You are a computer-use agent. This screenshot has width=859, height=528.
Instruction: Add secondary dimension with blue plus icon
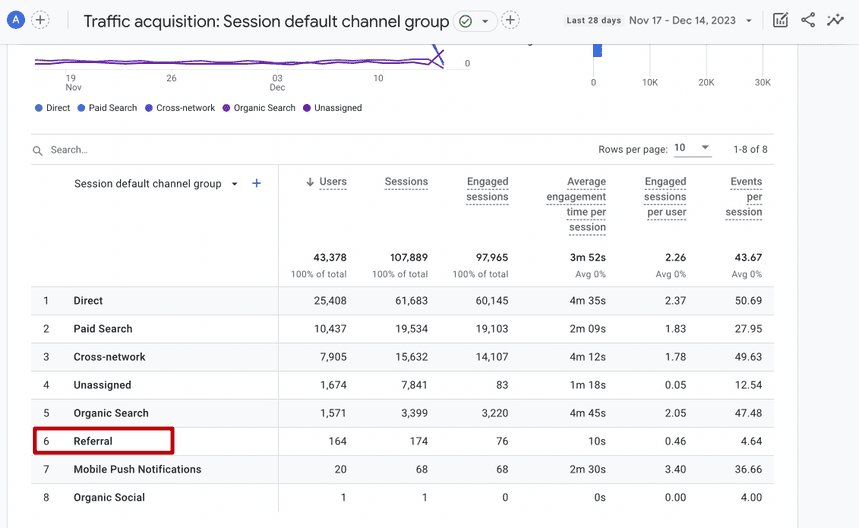click(x=256, y=183)
